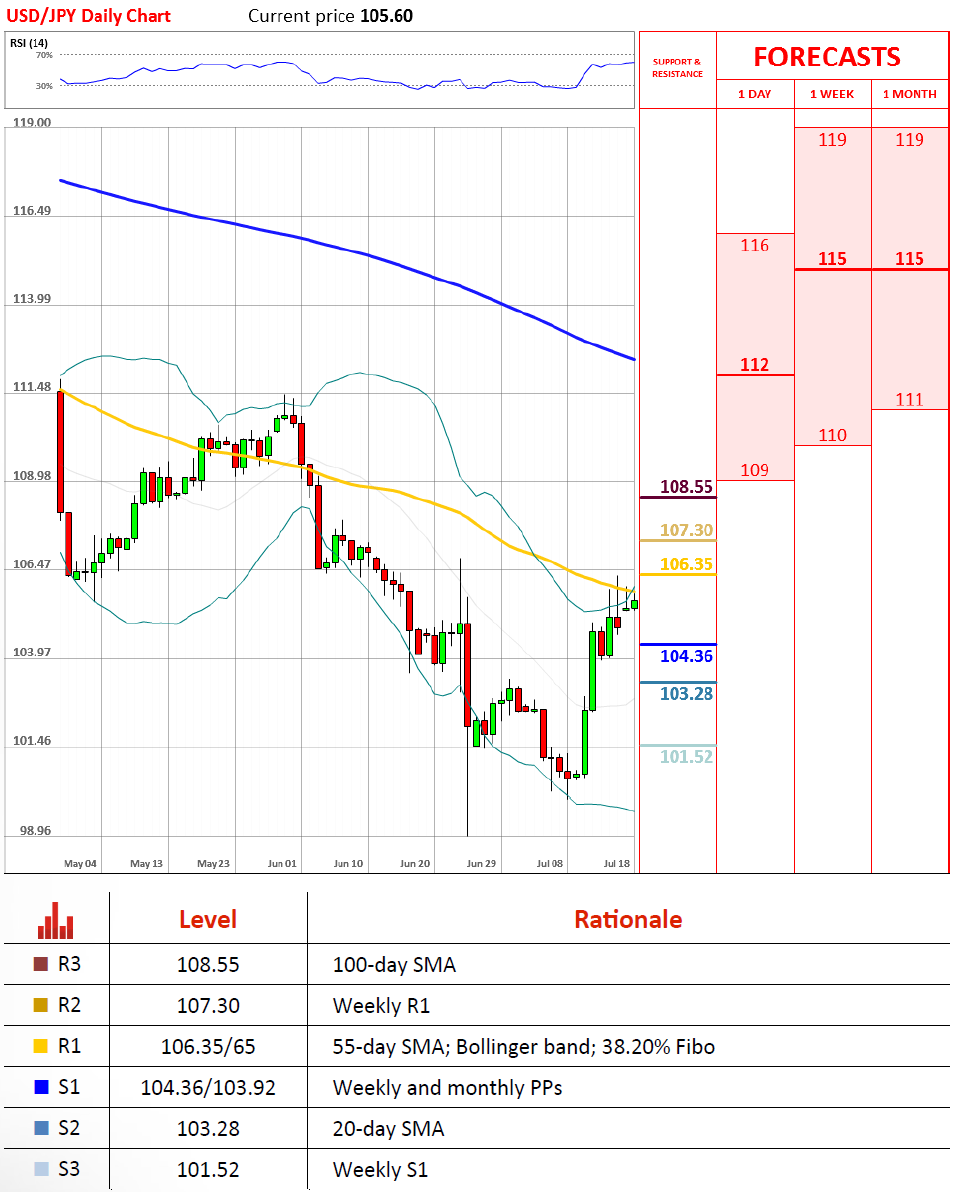Select the 1 WEEK forecast column header
This screenshot has height=1192, width=961.
click(832, 94)
